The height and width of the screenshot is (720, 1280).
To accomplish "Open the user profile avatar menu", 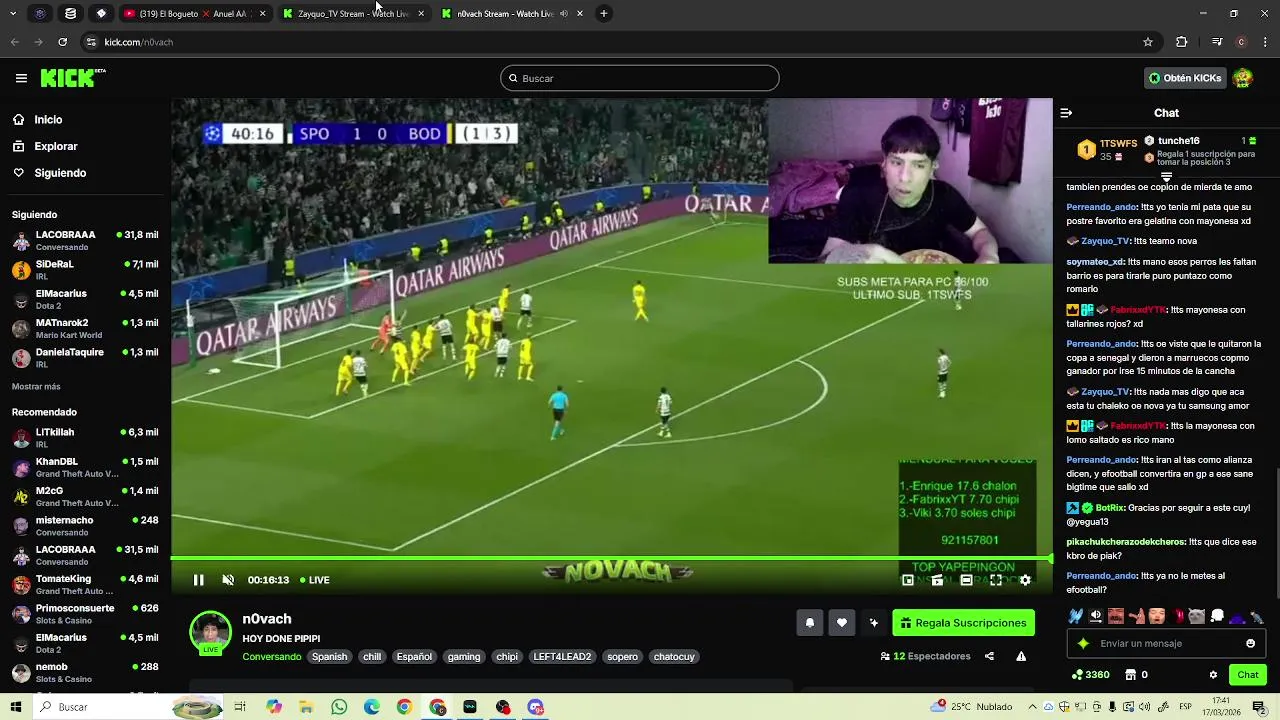I will pos(1243,78).
